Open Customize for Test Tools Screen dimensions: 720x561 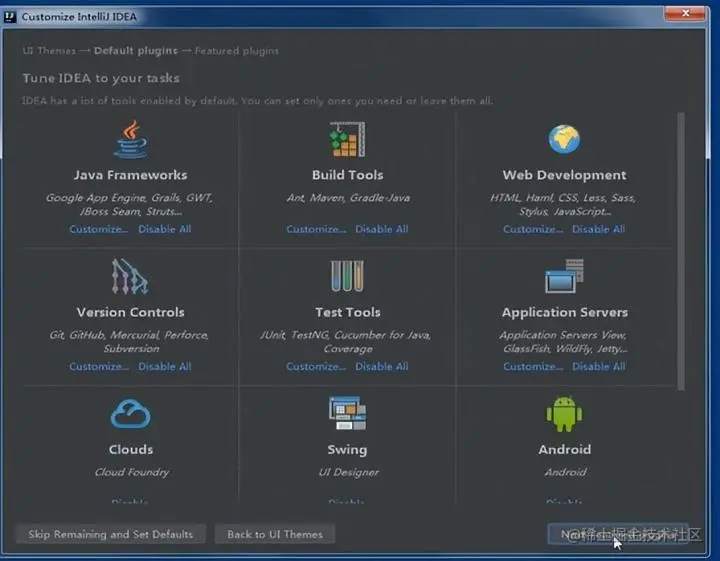coord(316,366)
